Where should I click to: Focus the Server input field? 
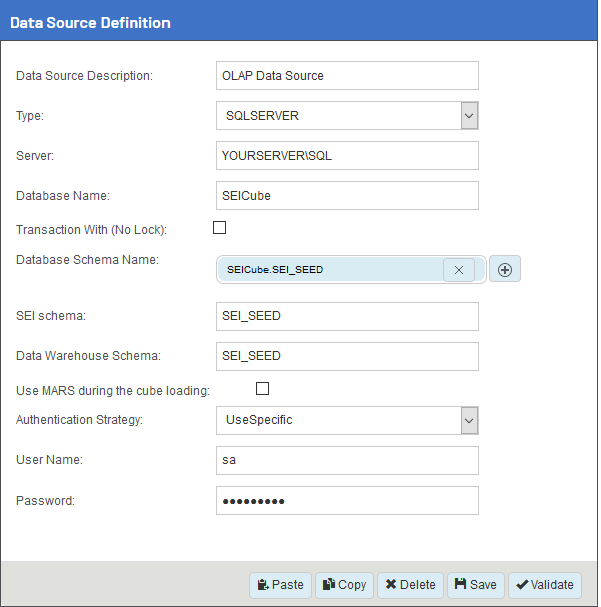click(347, 156)
